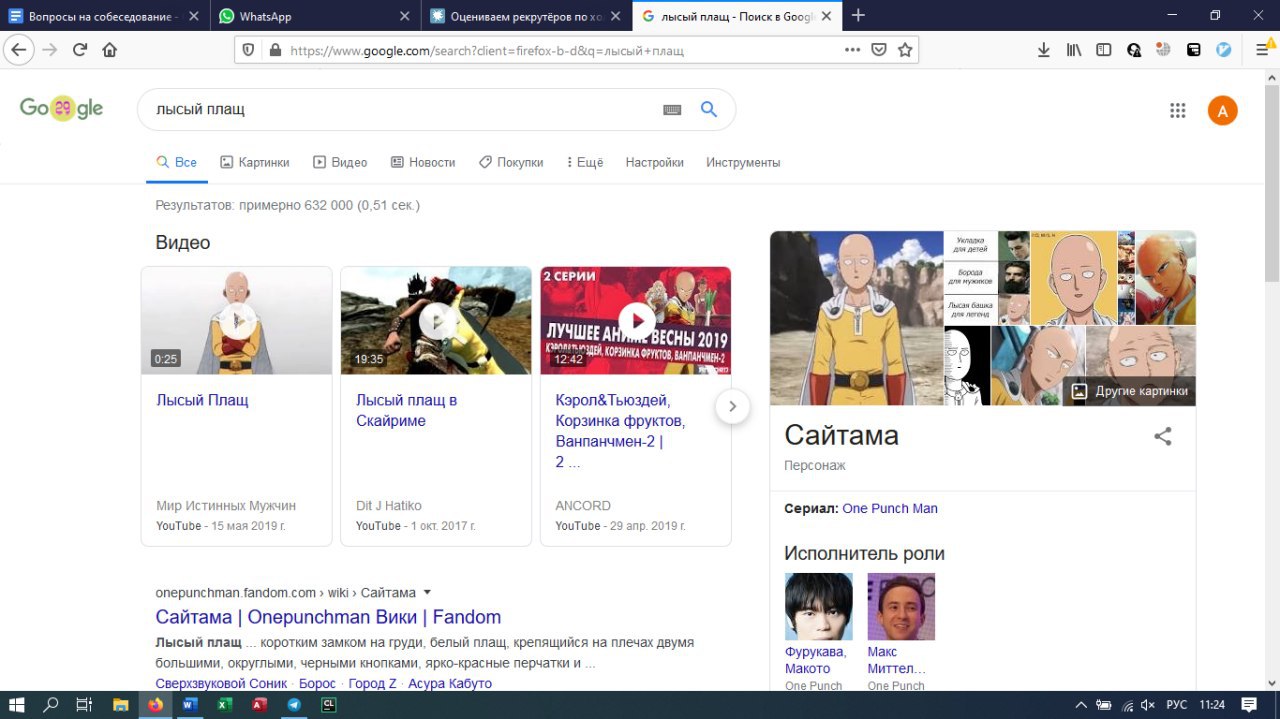
Task: Open Windows Start menu
Action: (x=17, y=704)
